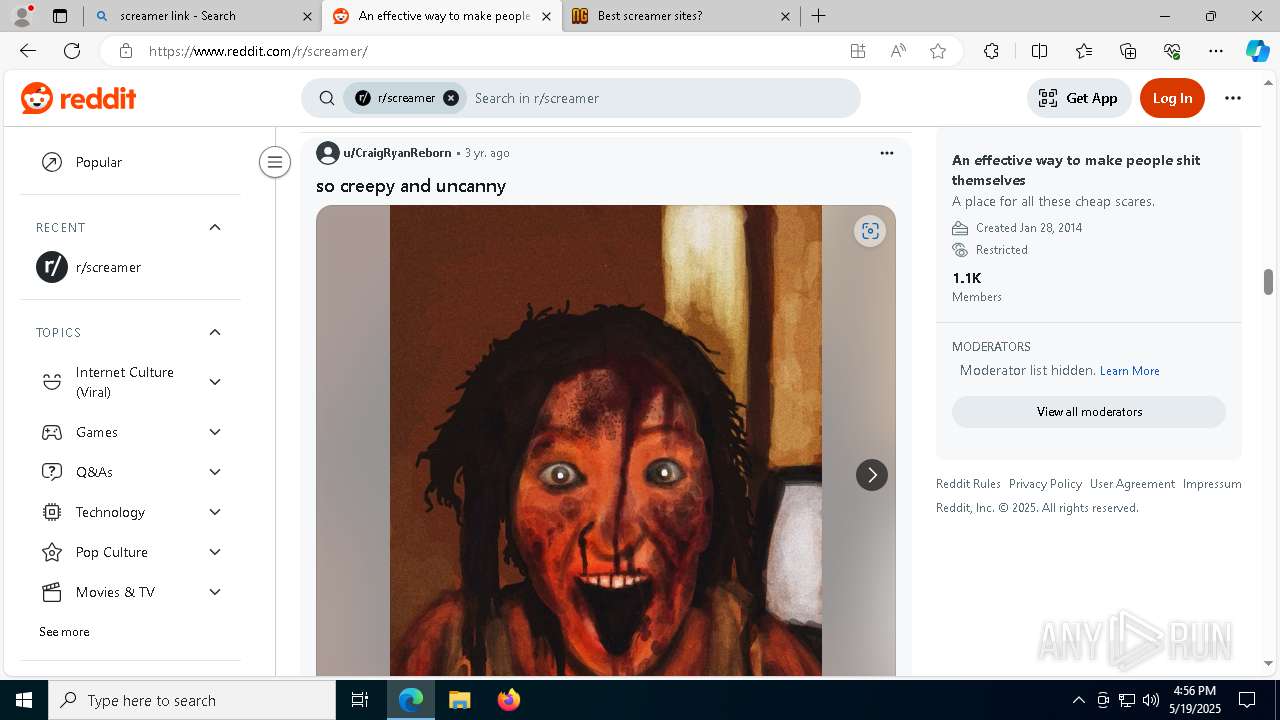Viewport: 1280px width, 720px height.
Task: Switch to the screamer link - Search tab
Action: [200, 16]
